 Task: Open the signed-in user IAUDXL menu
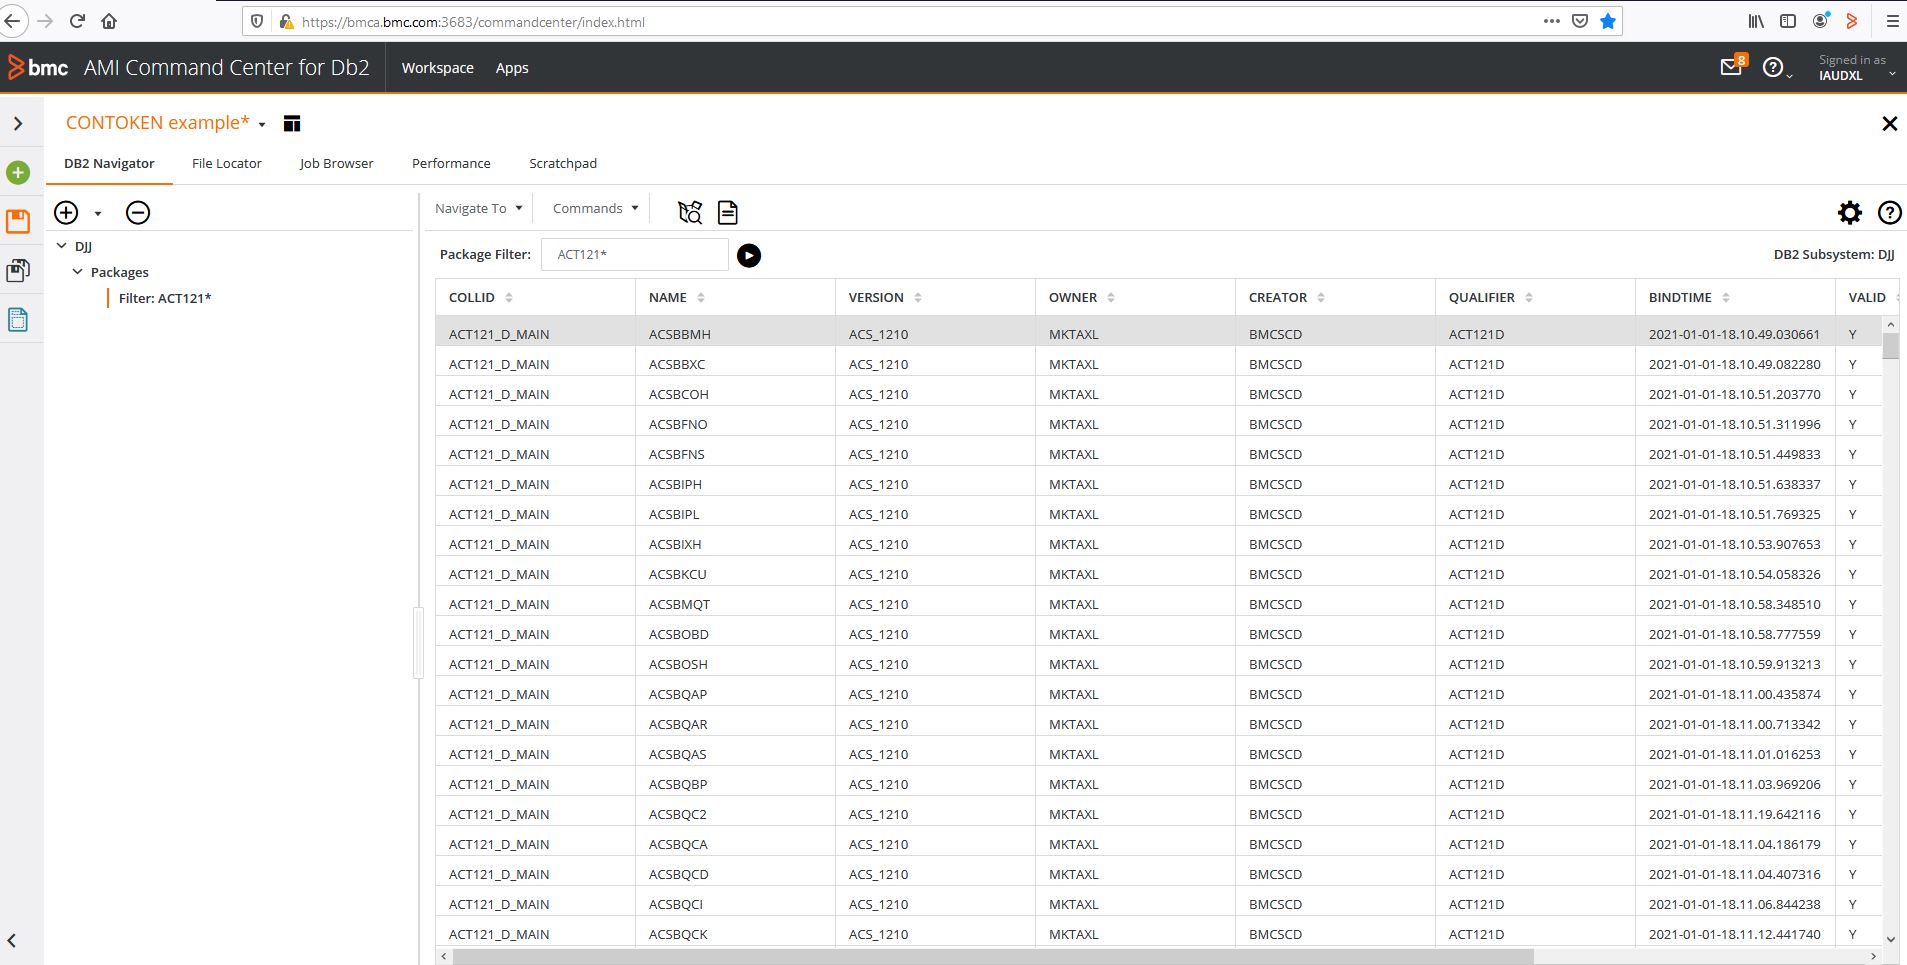point(1855,68)
